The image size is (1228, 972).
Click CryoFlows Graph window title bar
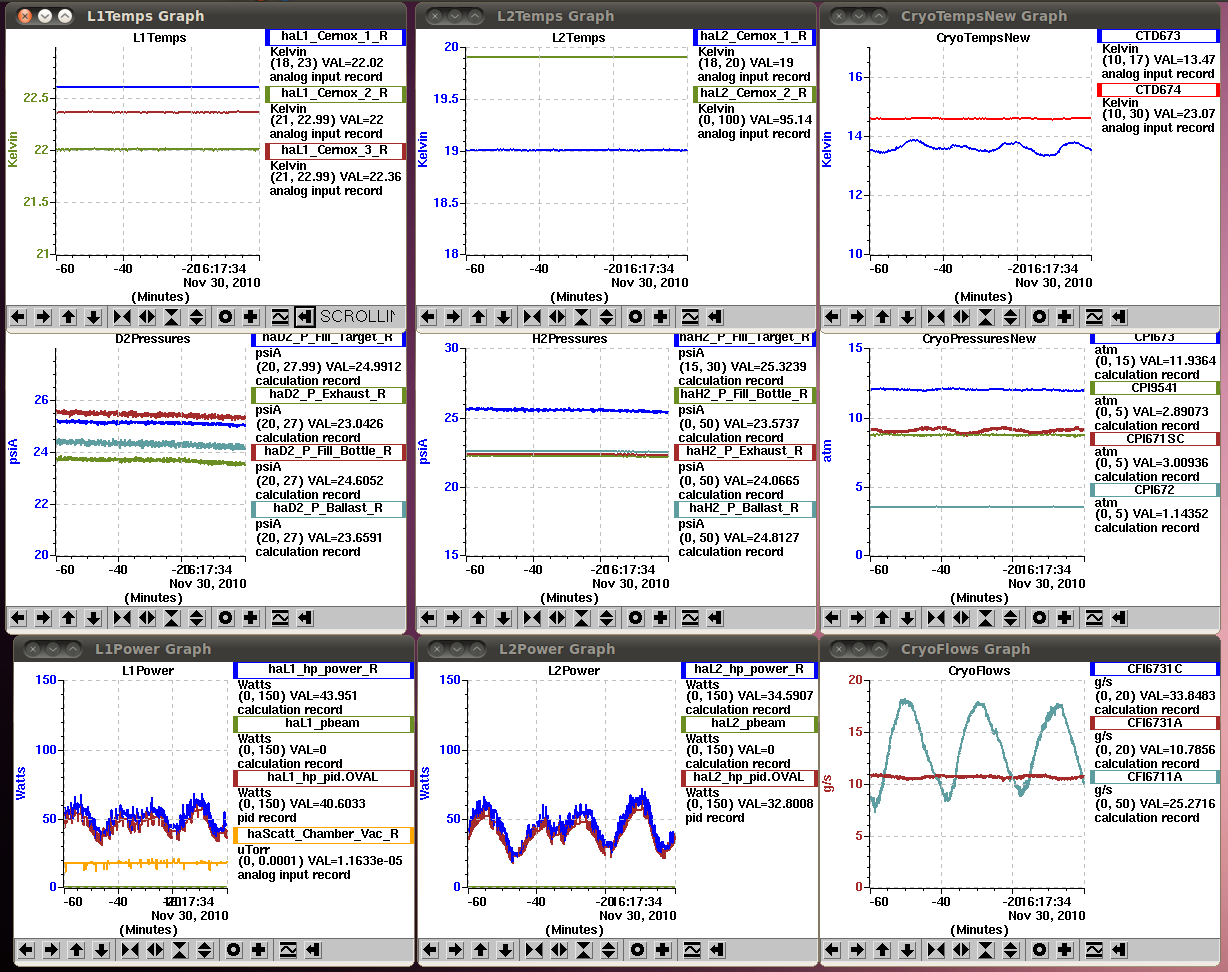click(x=1022, y=648)
